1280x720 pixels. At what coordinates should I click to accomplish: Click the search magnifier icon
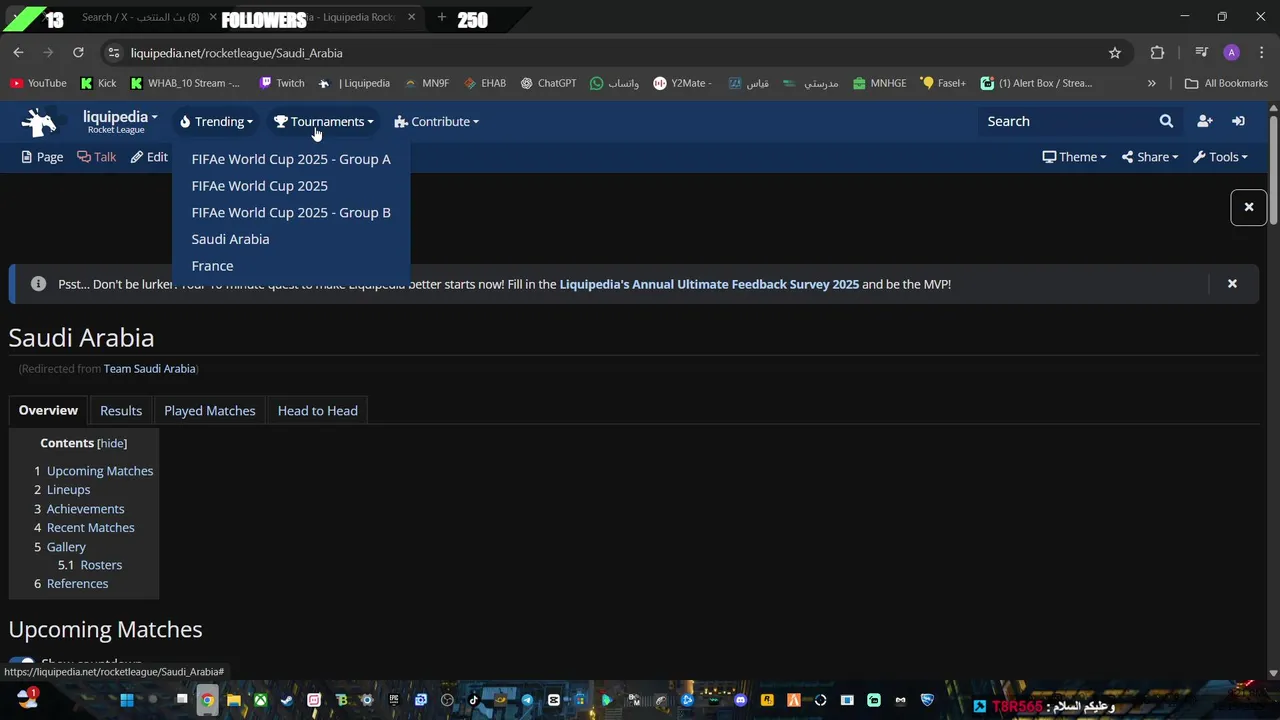1166,121
